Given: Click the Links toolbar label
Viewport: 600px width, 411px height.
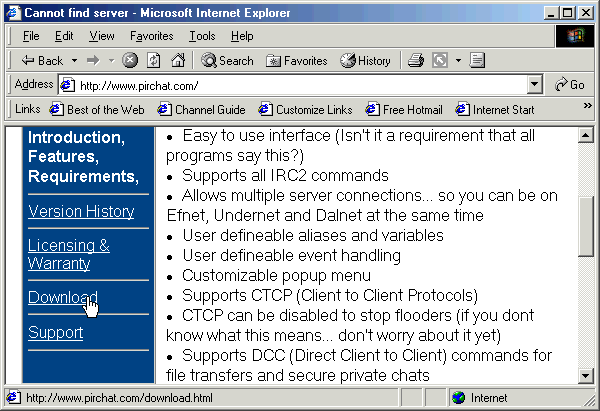Looking at the screenshot, I should pos(28,109).
